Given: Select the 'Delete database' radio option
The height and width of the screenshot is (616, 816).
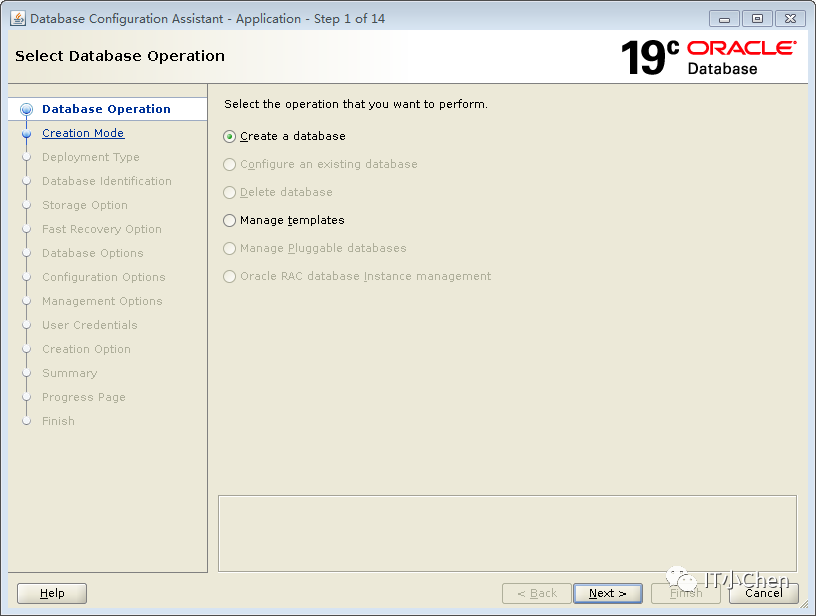Looking at the screenshot, I should (230, 192).
